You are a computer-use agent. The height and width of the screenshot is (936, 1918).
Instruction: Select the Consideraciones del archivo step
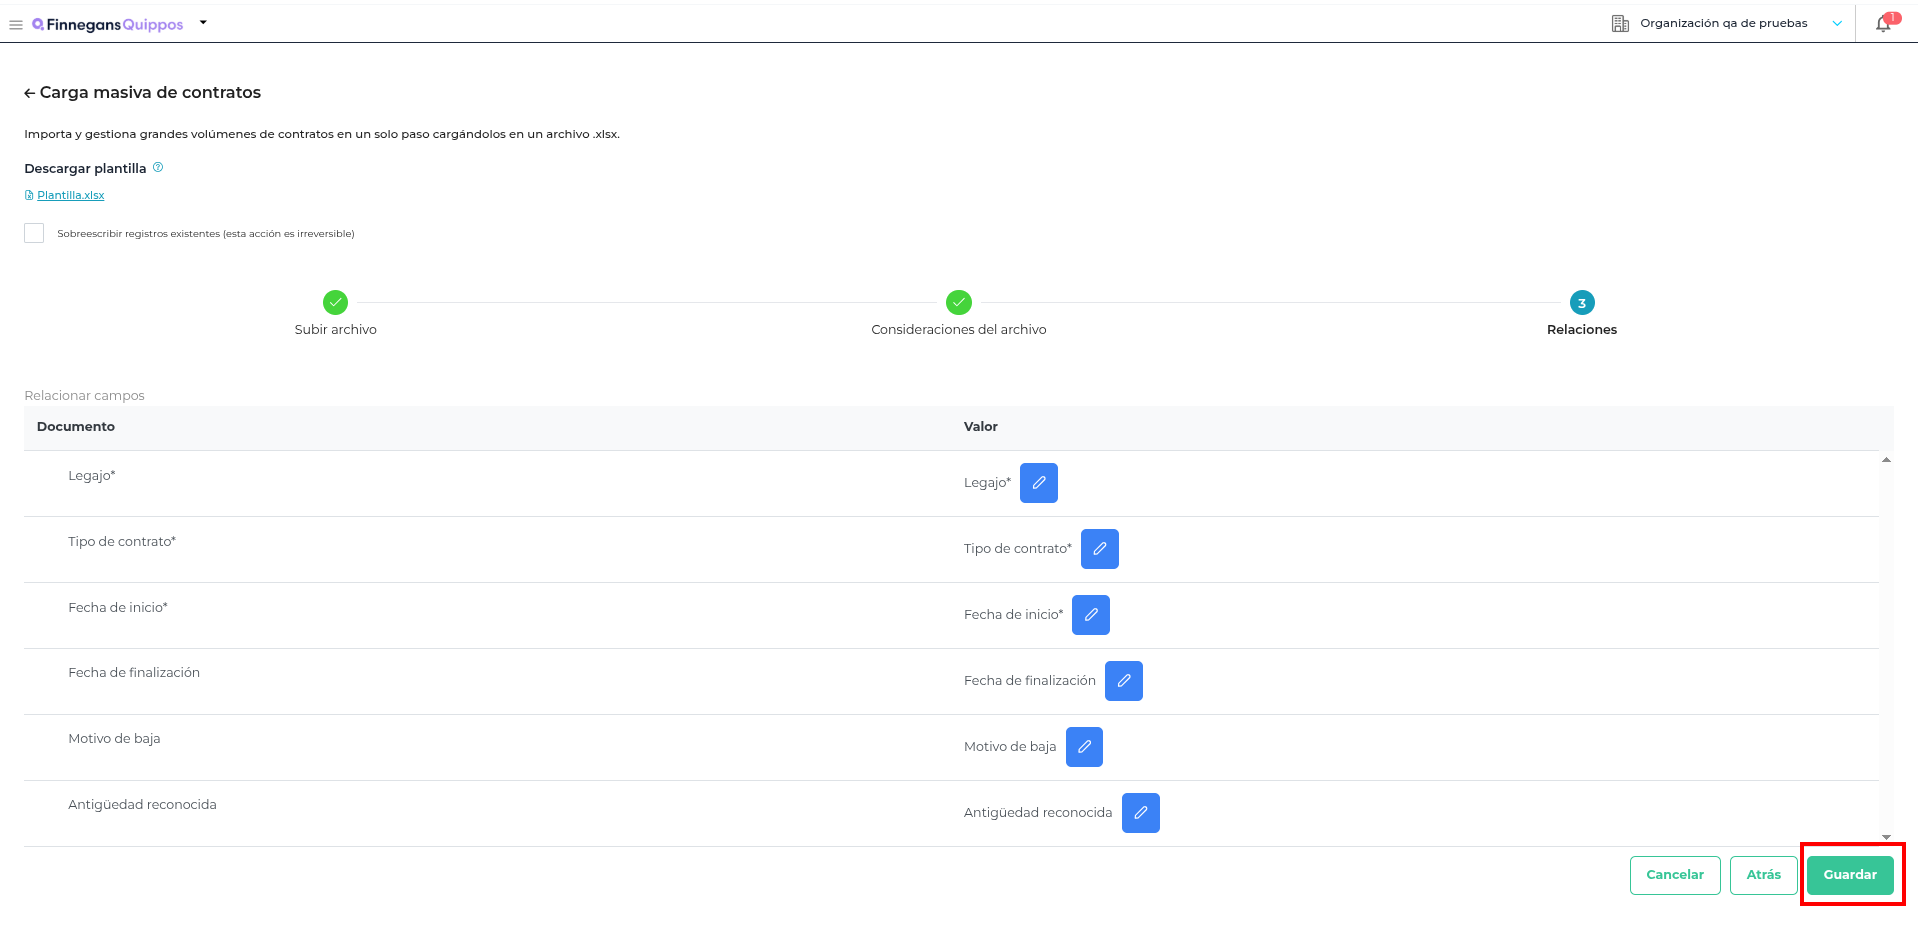958,302
